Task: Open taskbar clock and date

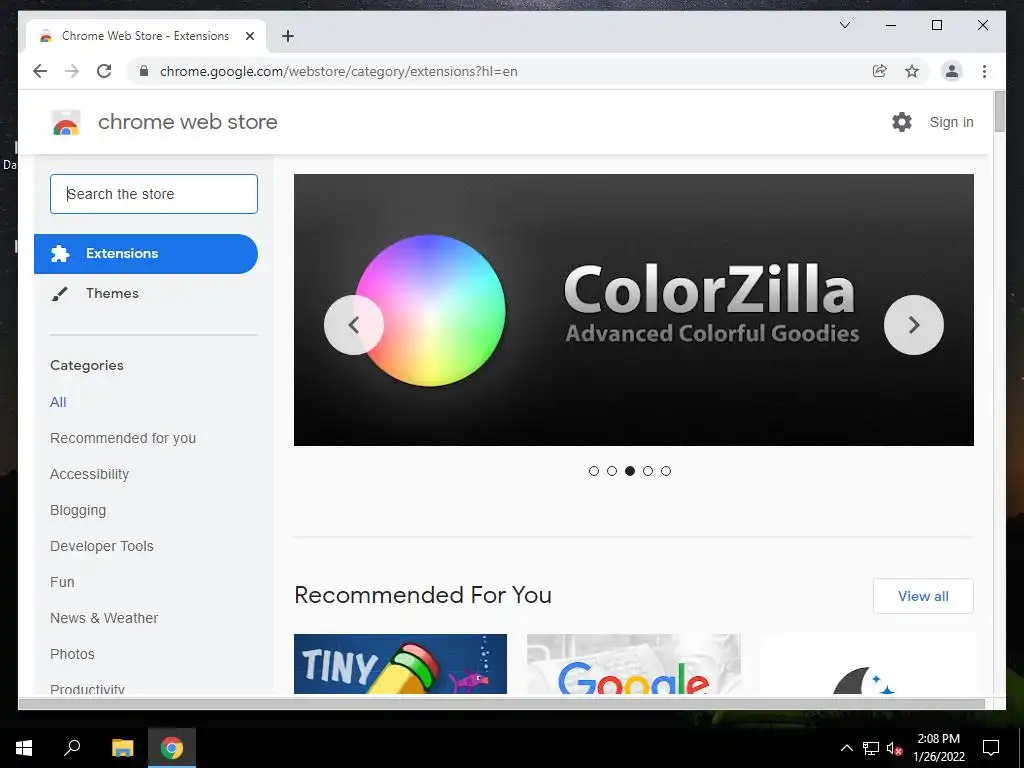Action: pos(938,748)
